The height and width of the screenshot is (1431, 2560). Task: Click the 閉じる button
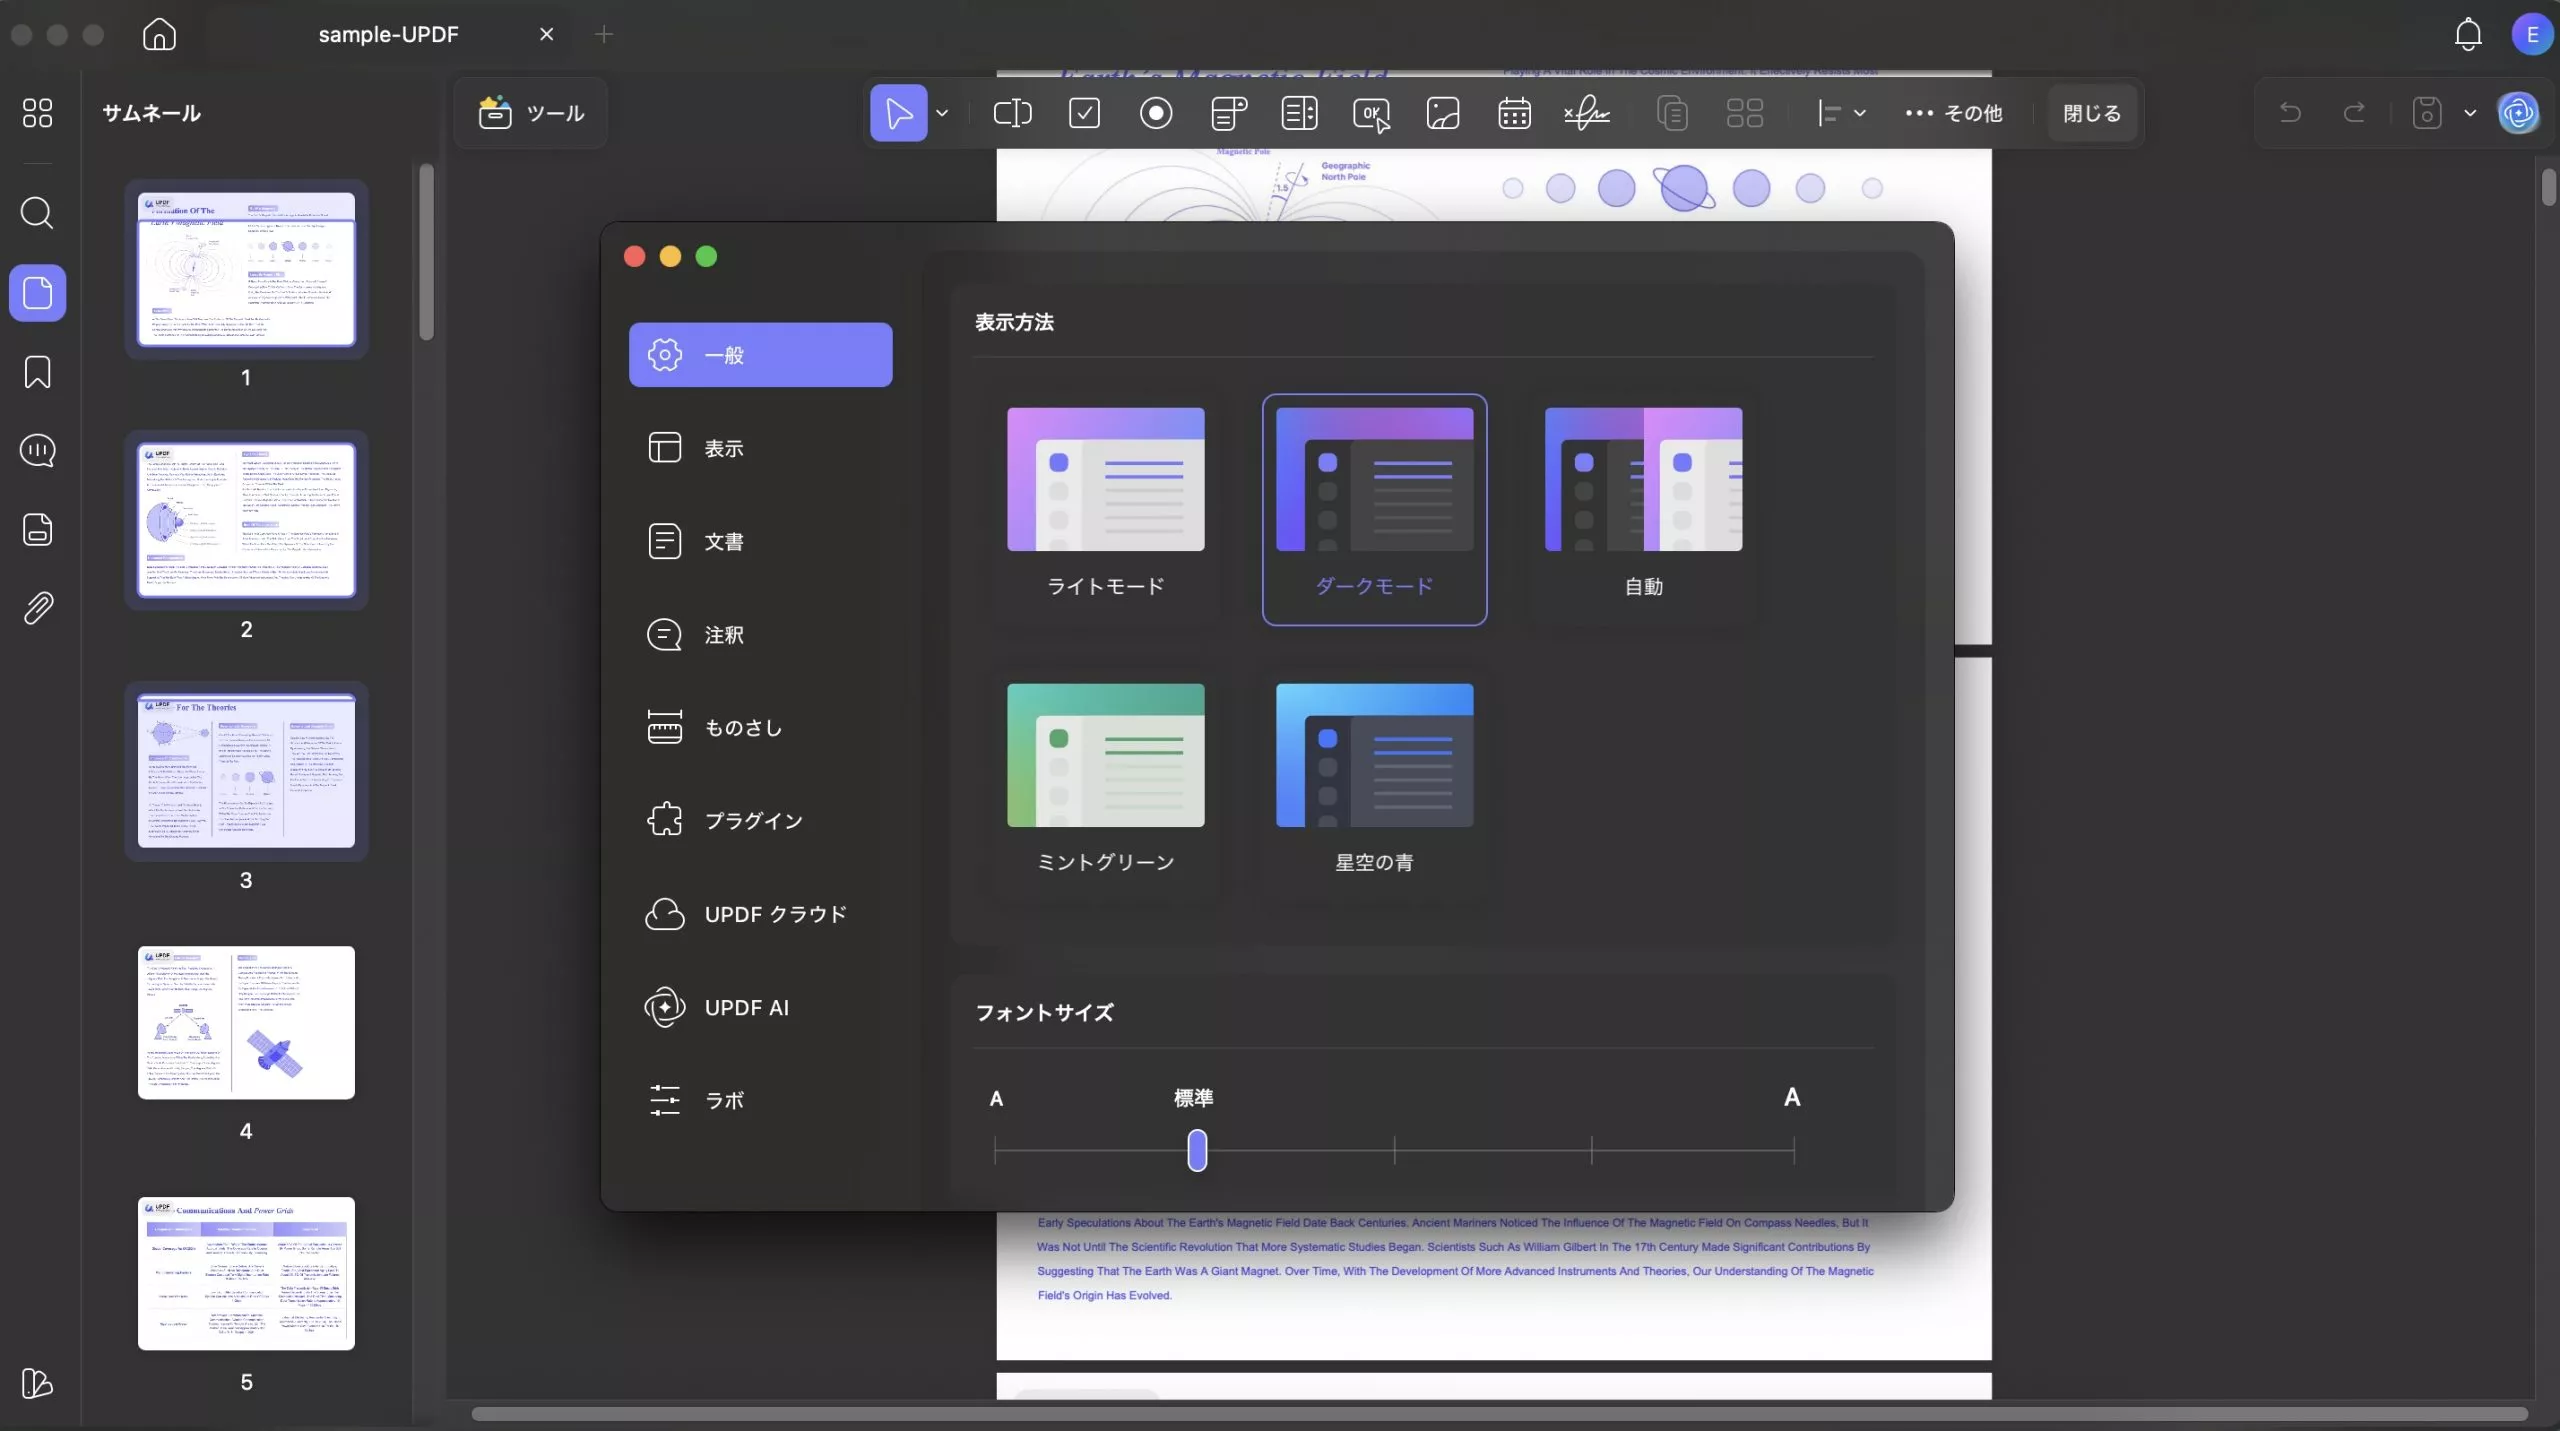2091,113
